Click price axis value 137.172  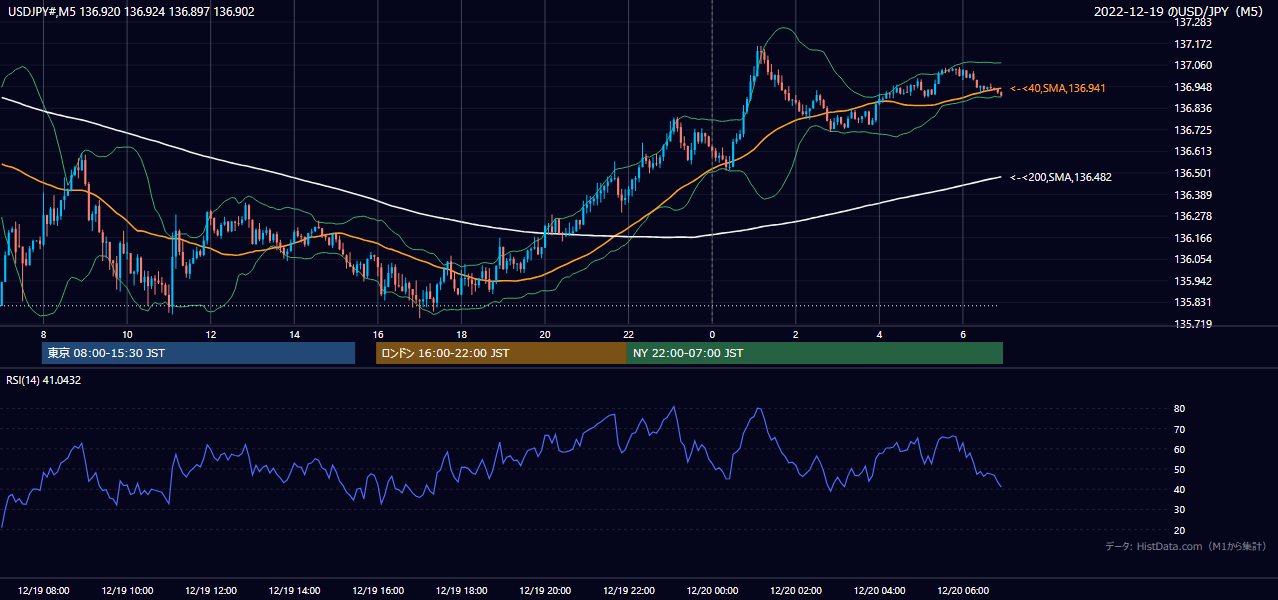click(1192, 44)
